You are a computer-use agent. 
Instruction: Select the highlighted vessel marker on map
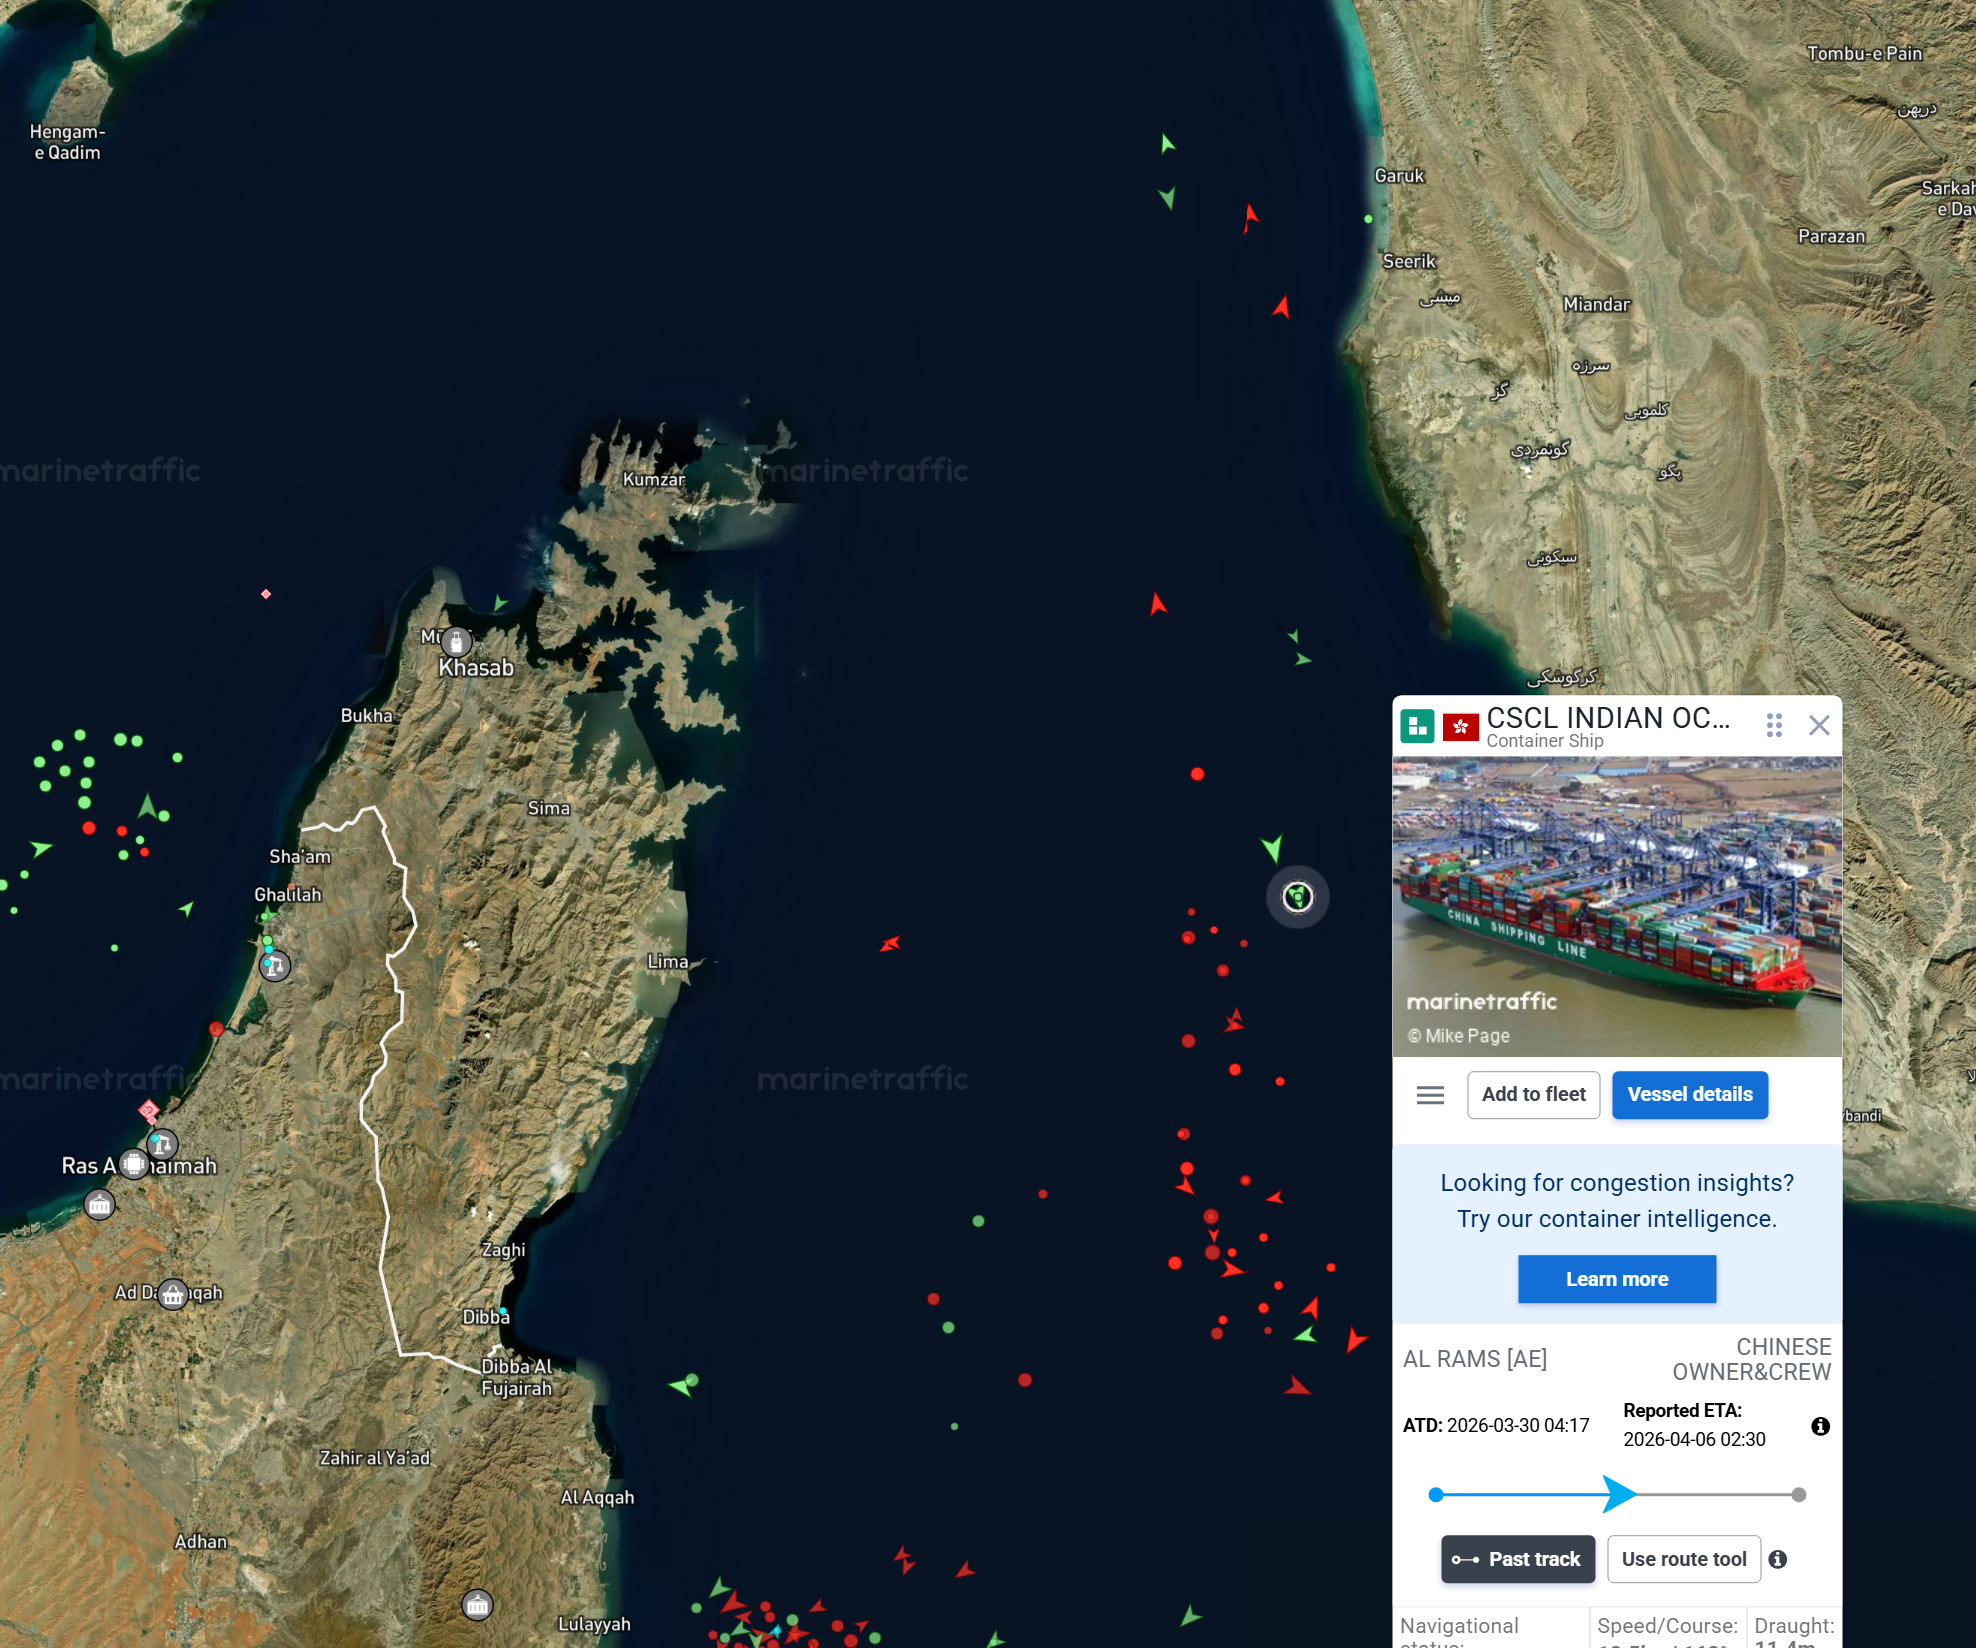1298,897
